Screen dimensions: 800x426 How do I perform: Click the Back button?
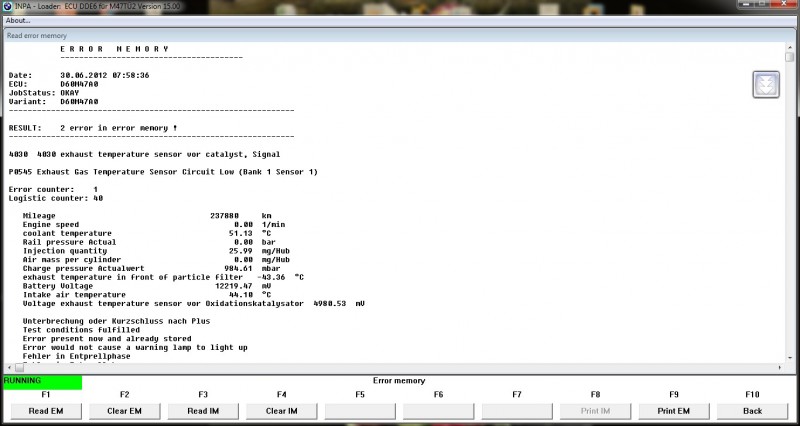tap(752, 411)
